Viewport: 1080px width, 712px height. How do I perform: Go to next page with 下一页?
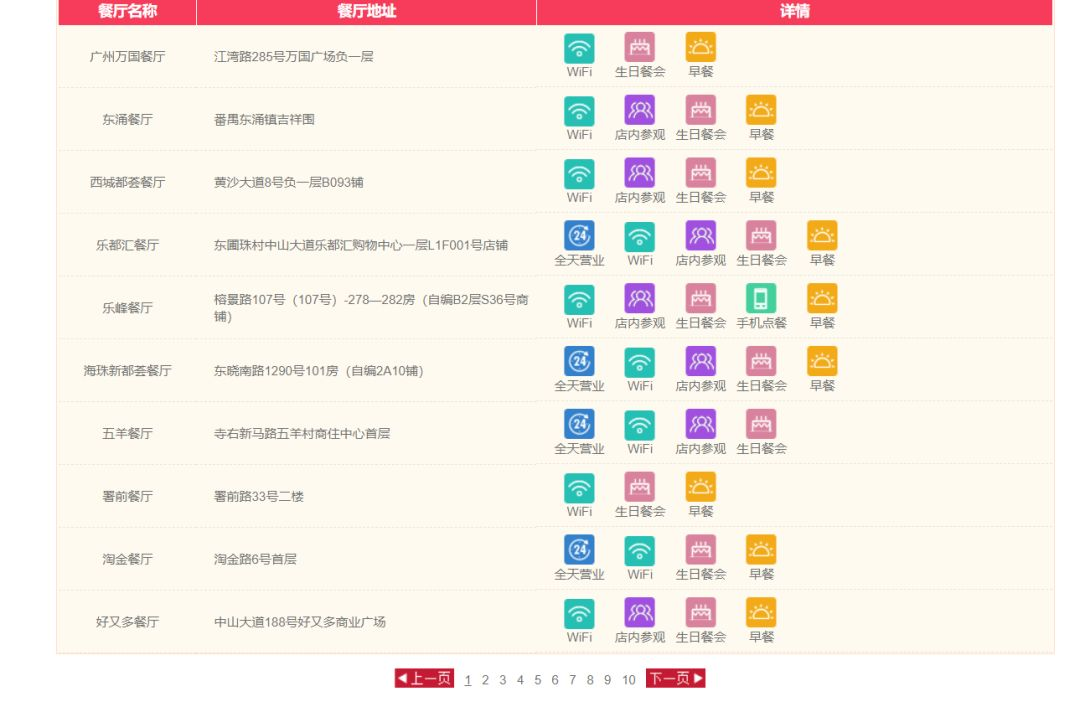pyautogui.click(x=675, y=678)
